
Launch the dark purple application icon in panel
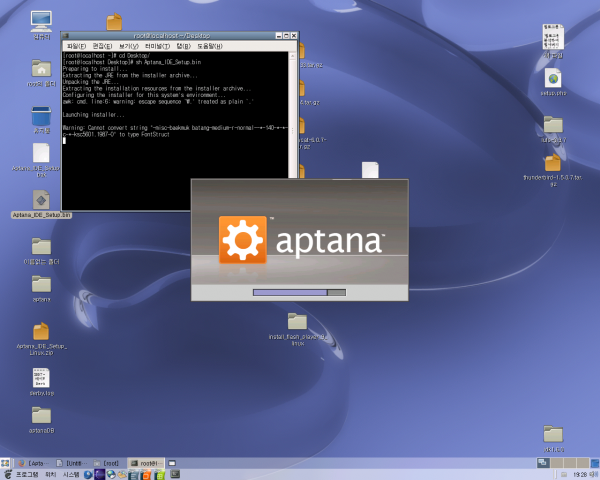[99, 475]
